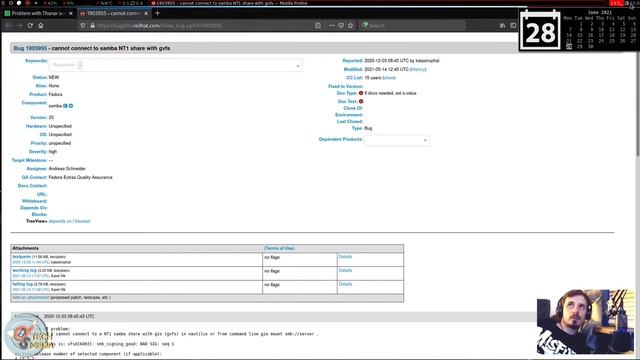This screenshot has width=640, height=360.
Task: Select the 'Fedora Extras Quality Assurance' text
Action: [80, 178]
